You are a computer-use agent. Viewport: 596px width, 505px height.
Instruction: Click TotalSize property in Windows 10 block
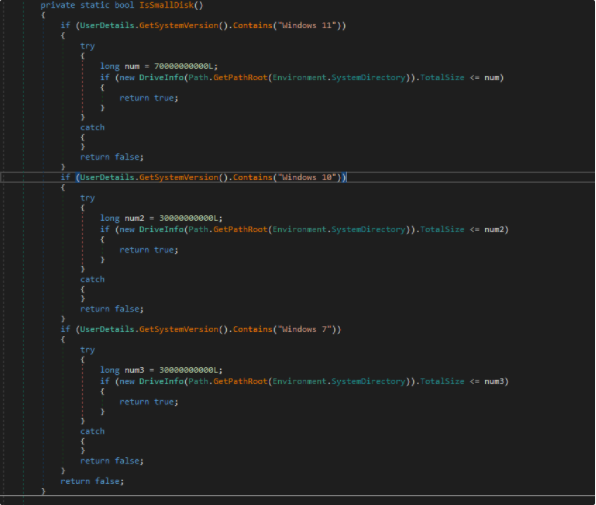442,230
